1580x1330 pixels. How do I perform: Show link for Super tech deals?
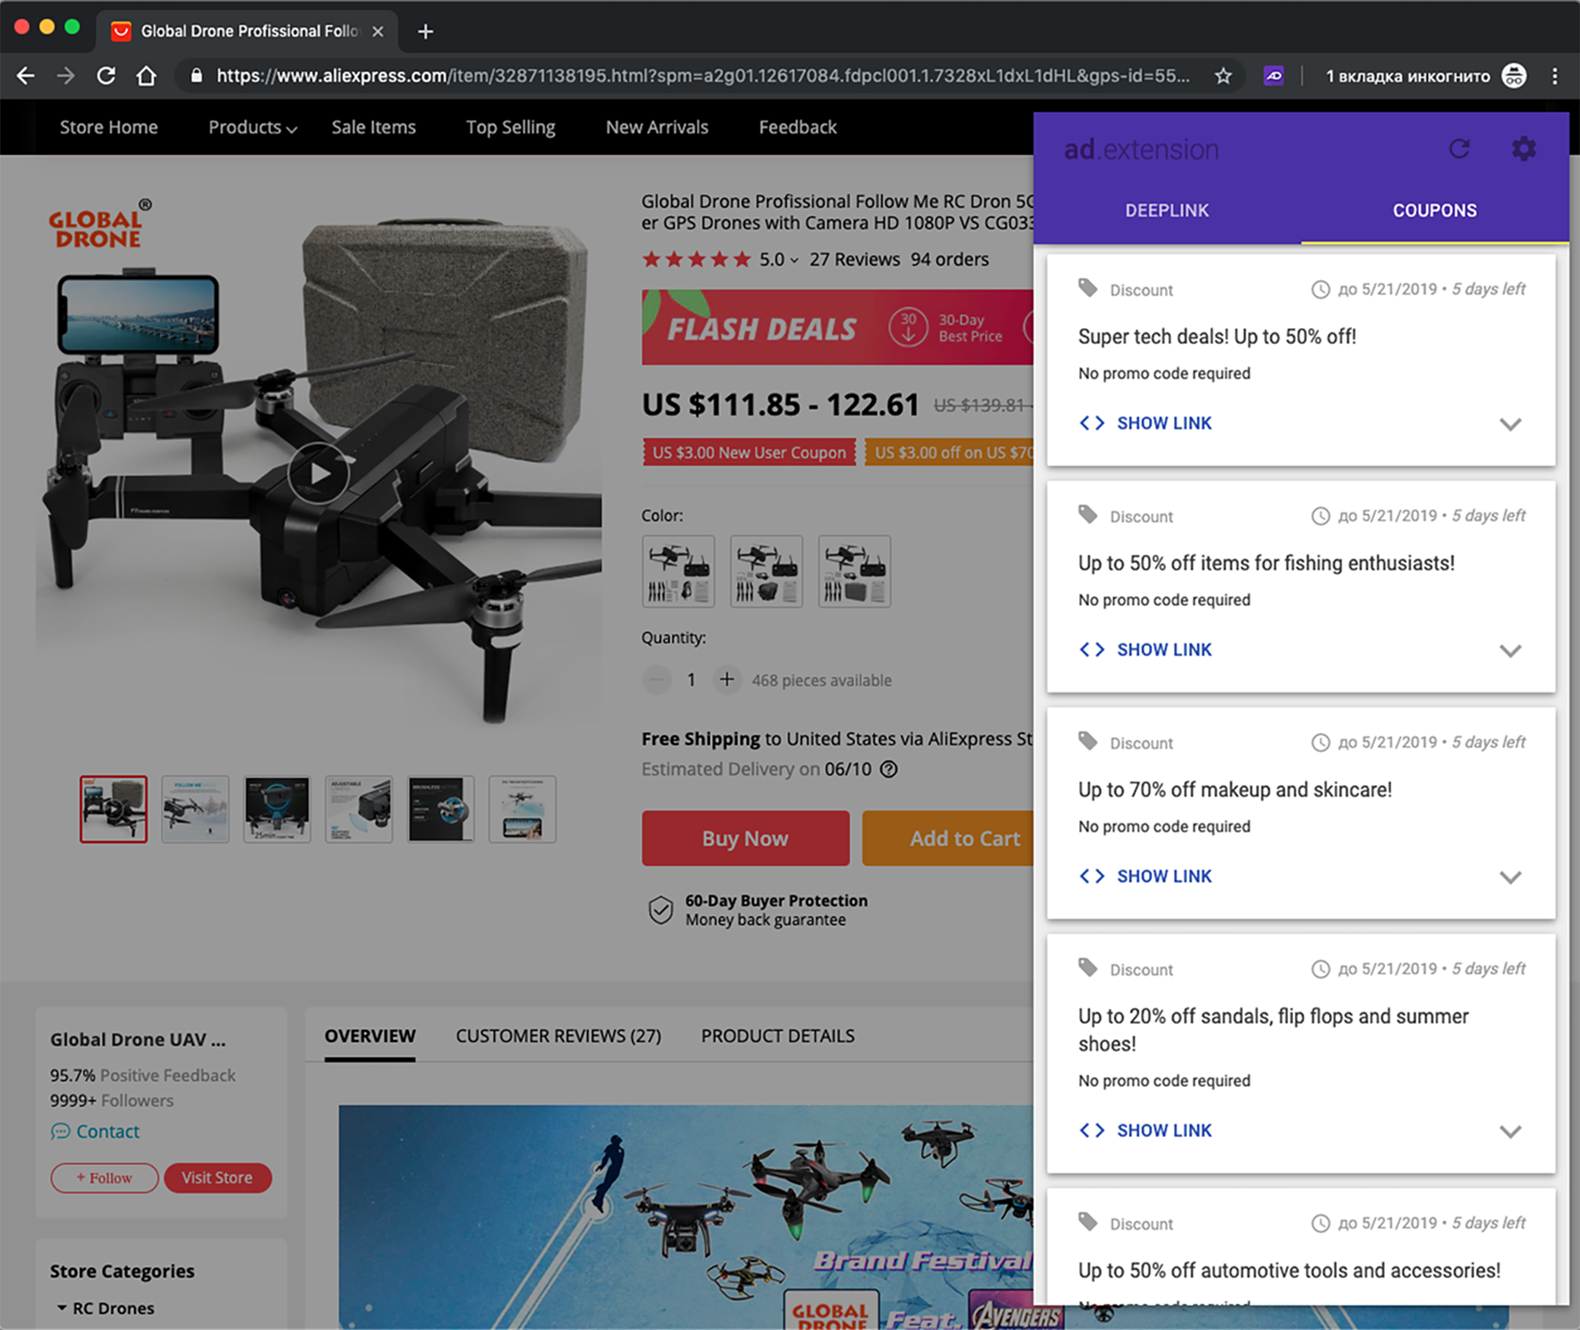point(1146,423)
